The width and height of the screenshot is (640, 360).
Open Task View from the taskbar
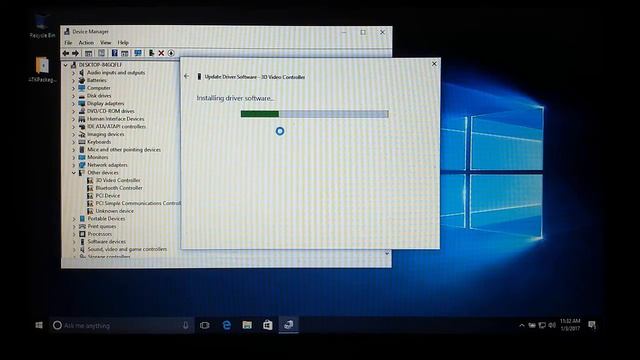(x=204, y=325)
